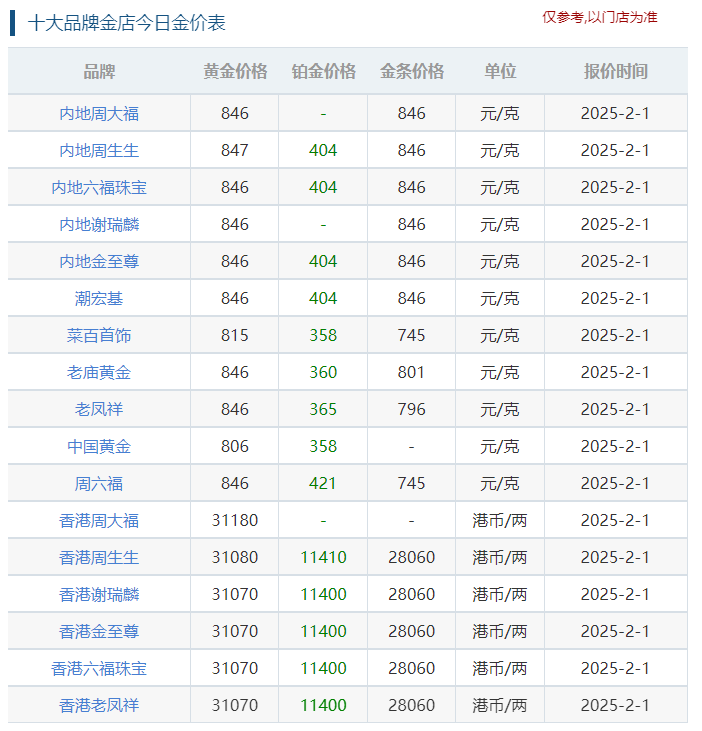Select gold price 31180 for 香港周大福
The image size is (702, 731).
point(235,520)
